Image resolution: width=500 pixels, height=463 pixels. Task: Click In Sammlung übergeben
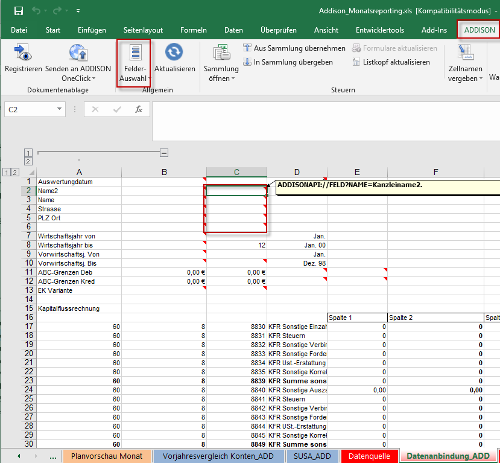tap(288, 62)
